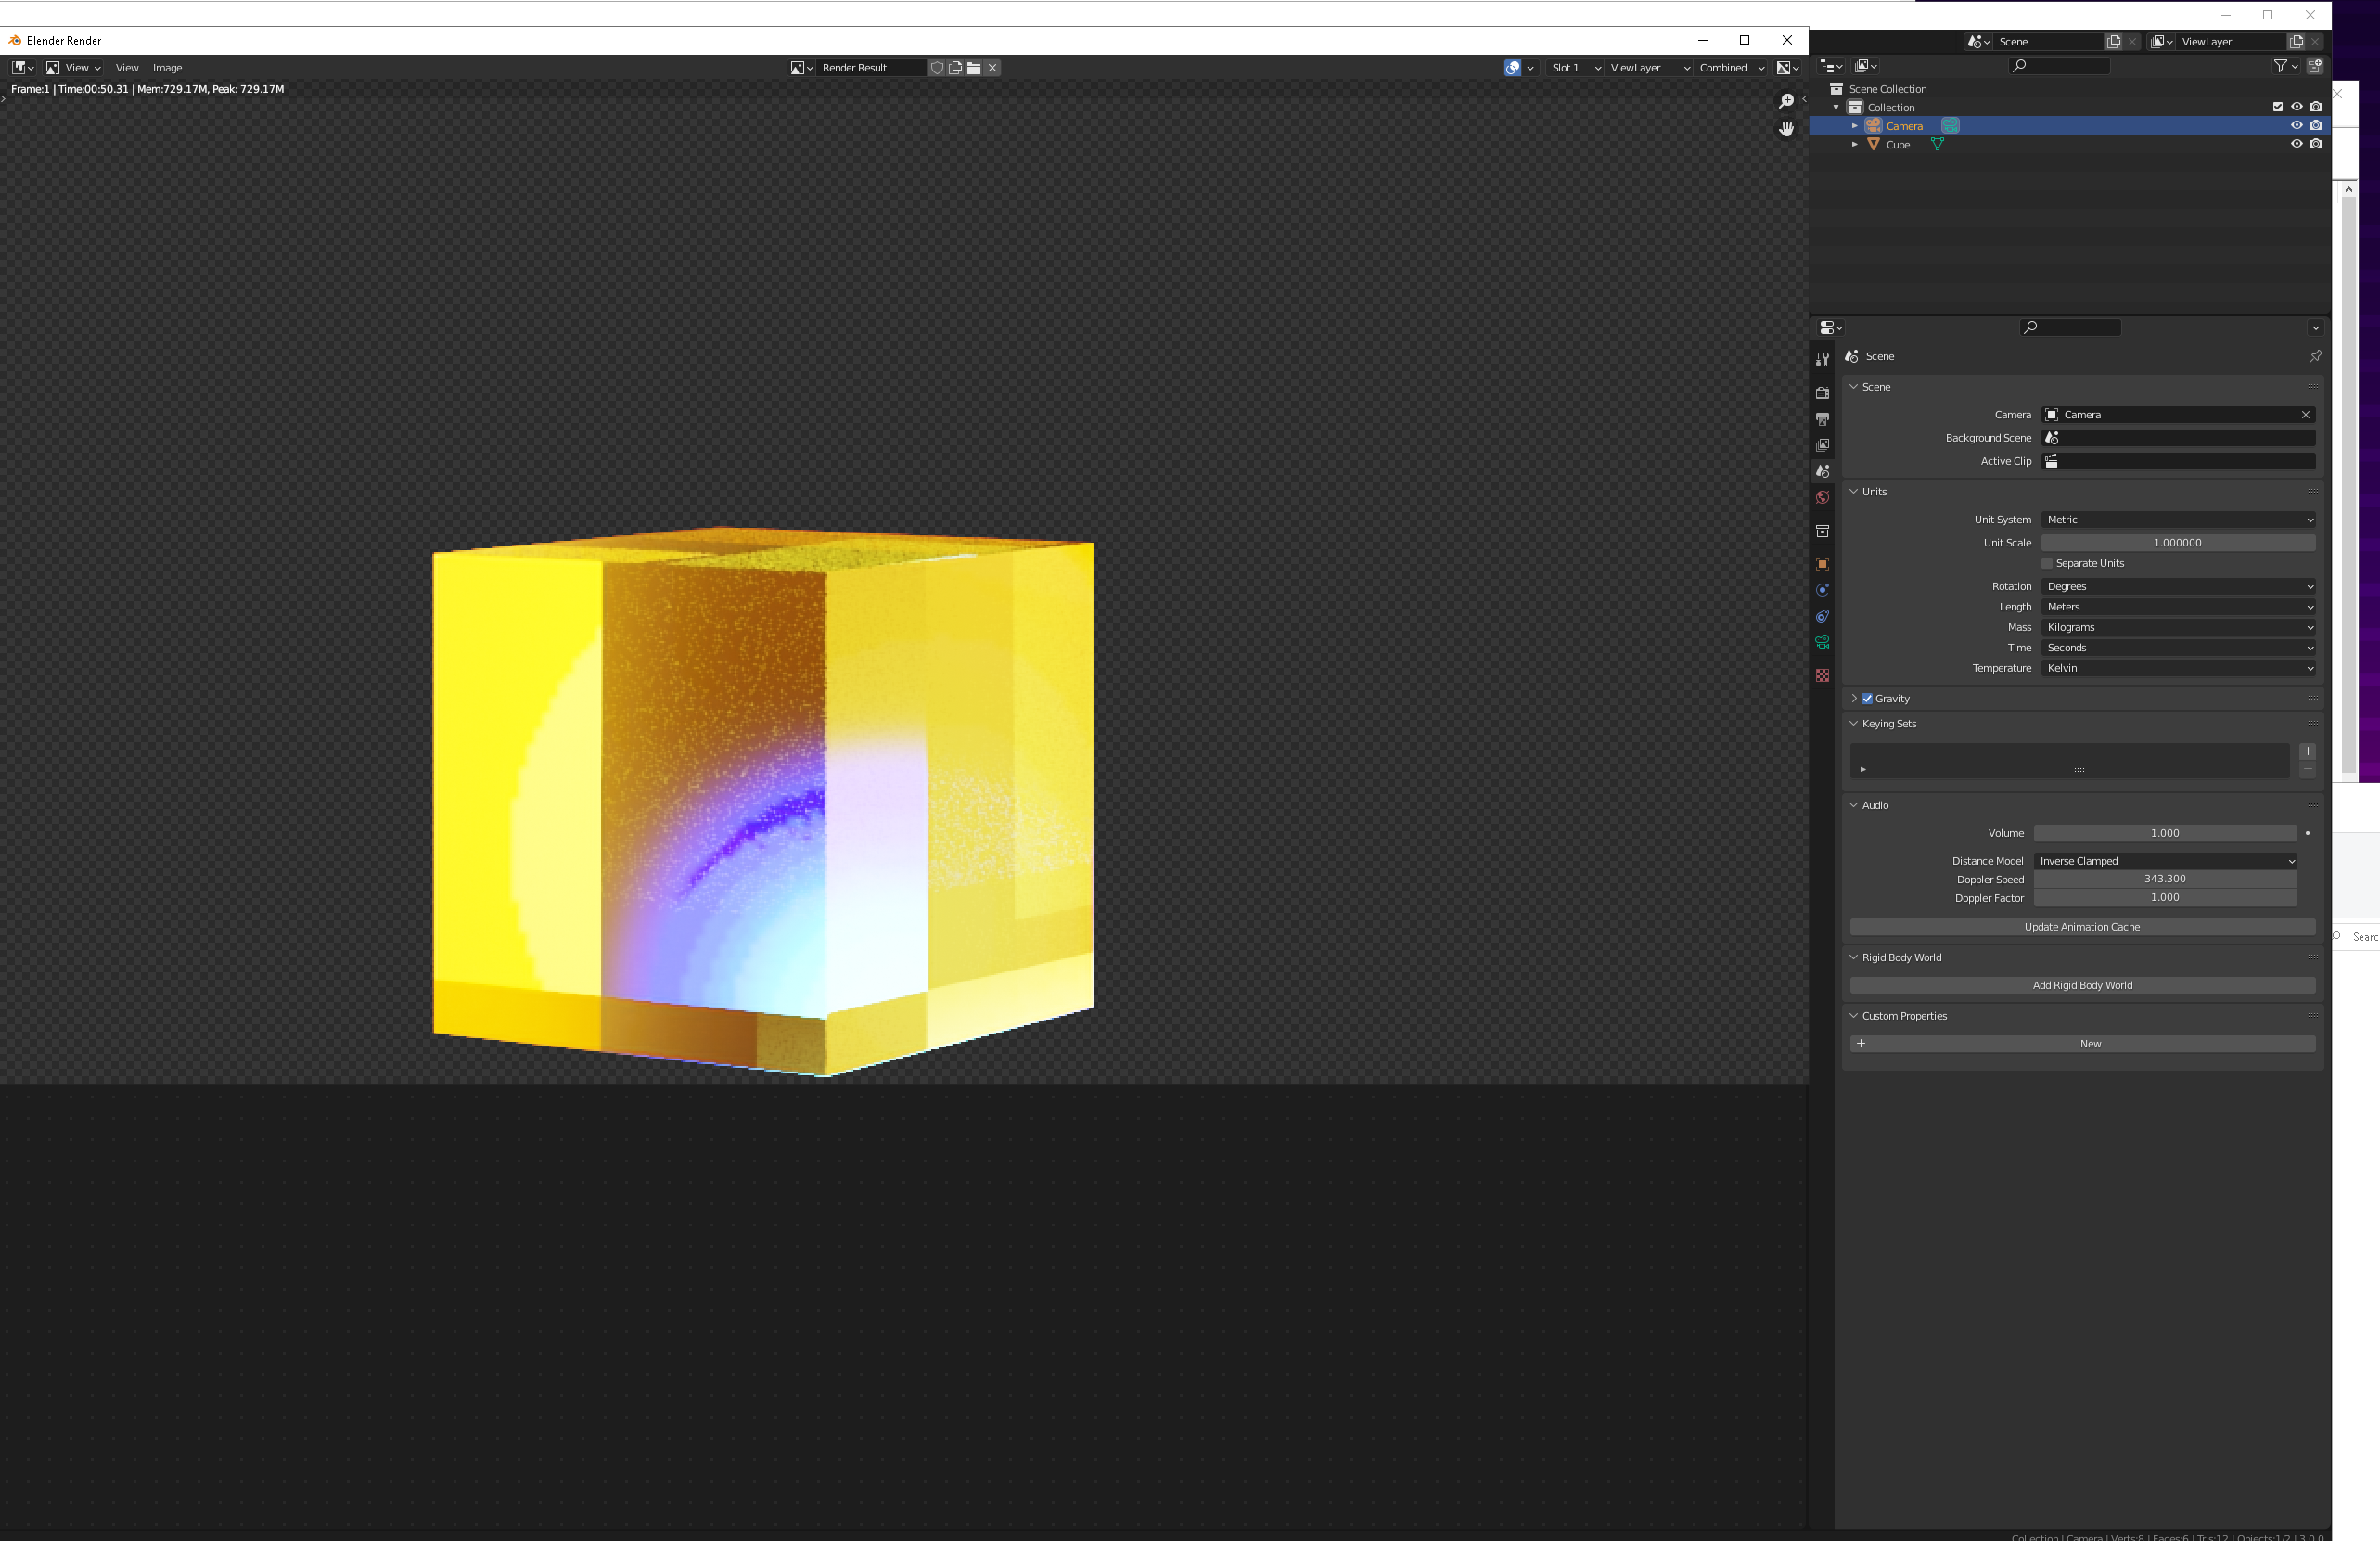2380x1541 pixels.
Task: Click Add Rigid Body World
Action: click(2082, 985)
